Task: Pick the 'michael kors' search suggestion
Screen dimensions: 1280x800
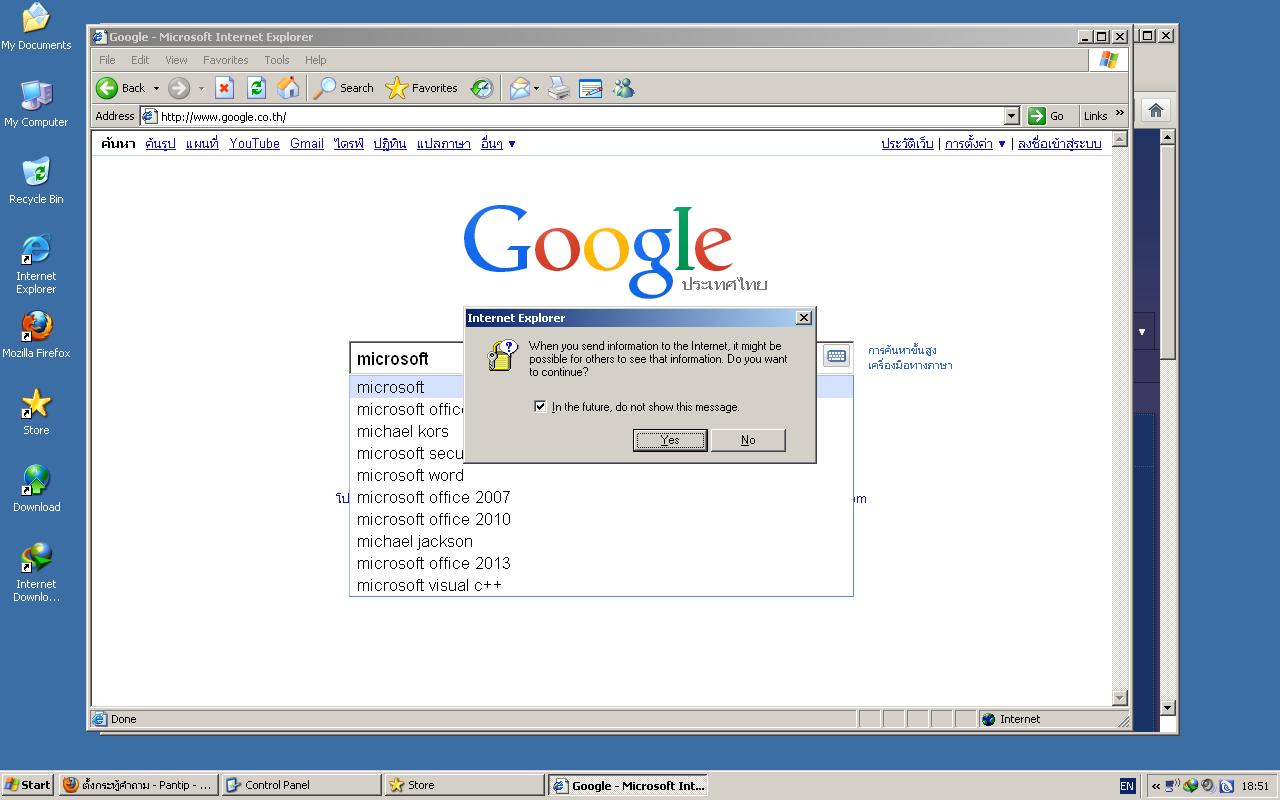Action: [403, 431]
